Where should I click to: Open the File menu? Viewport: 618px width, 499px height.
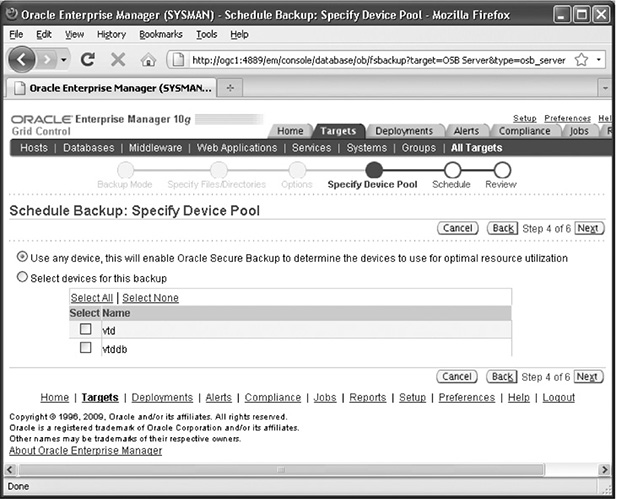pos(16,35)
